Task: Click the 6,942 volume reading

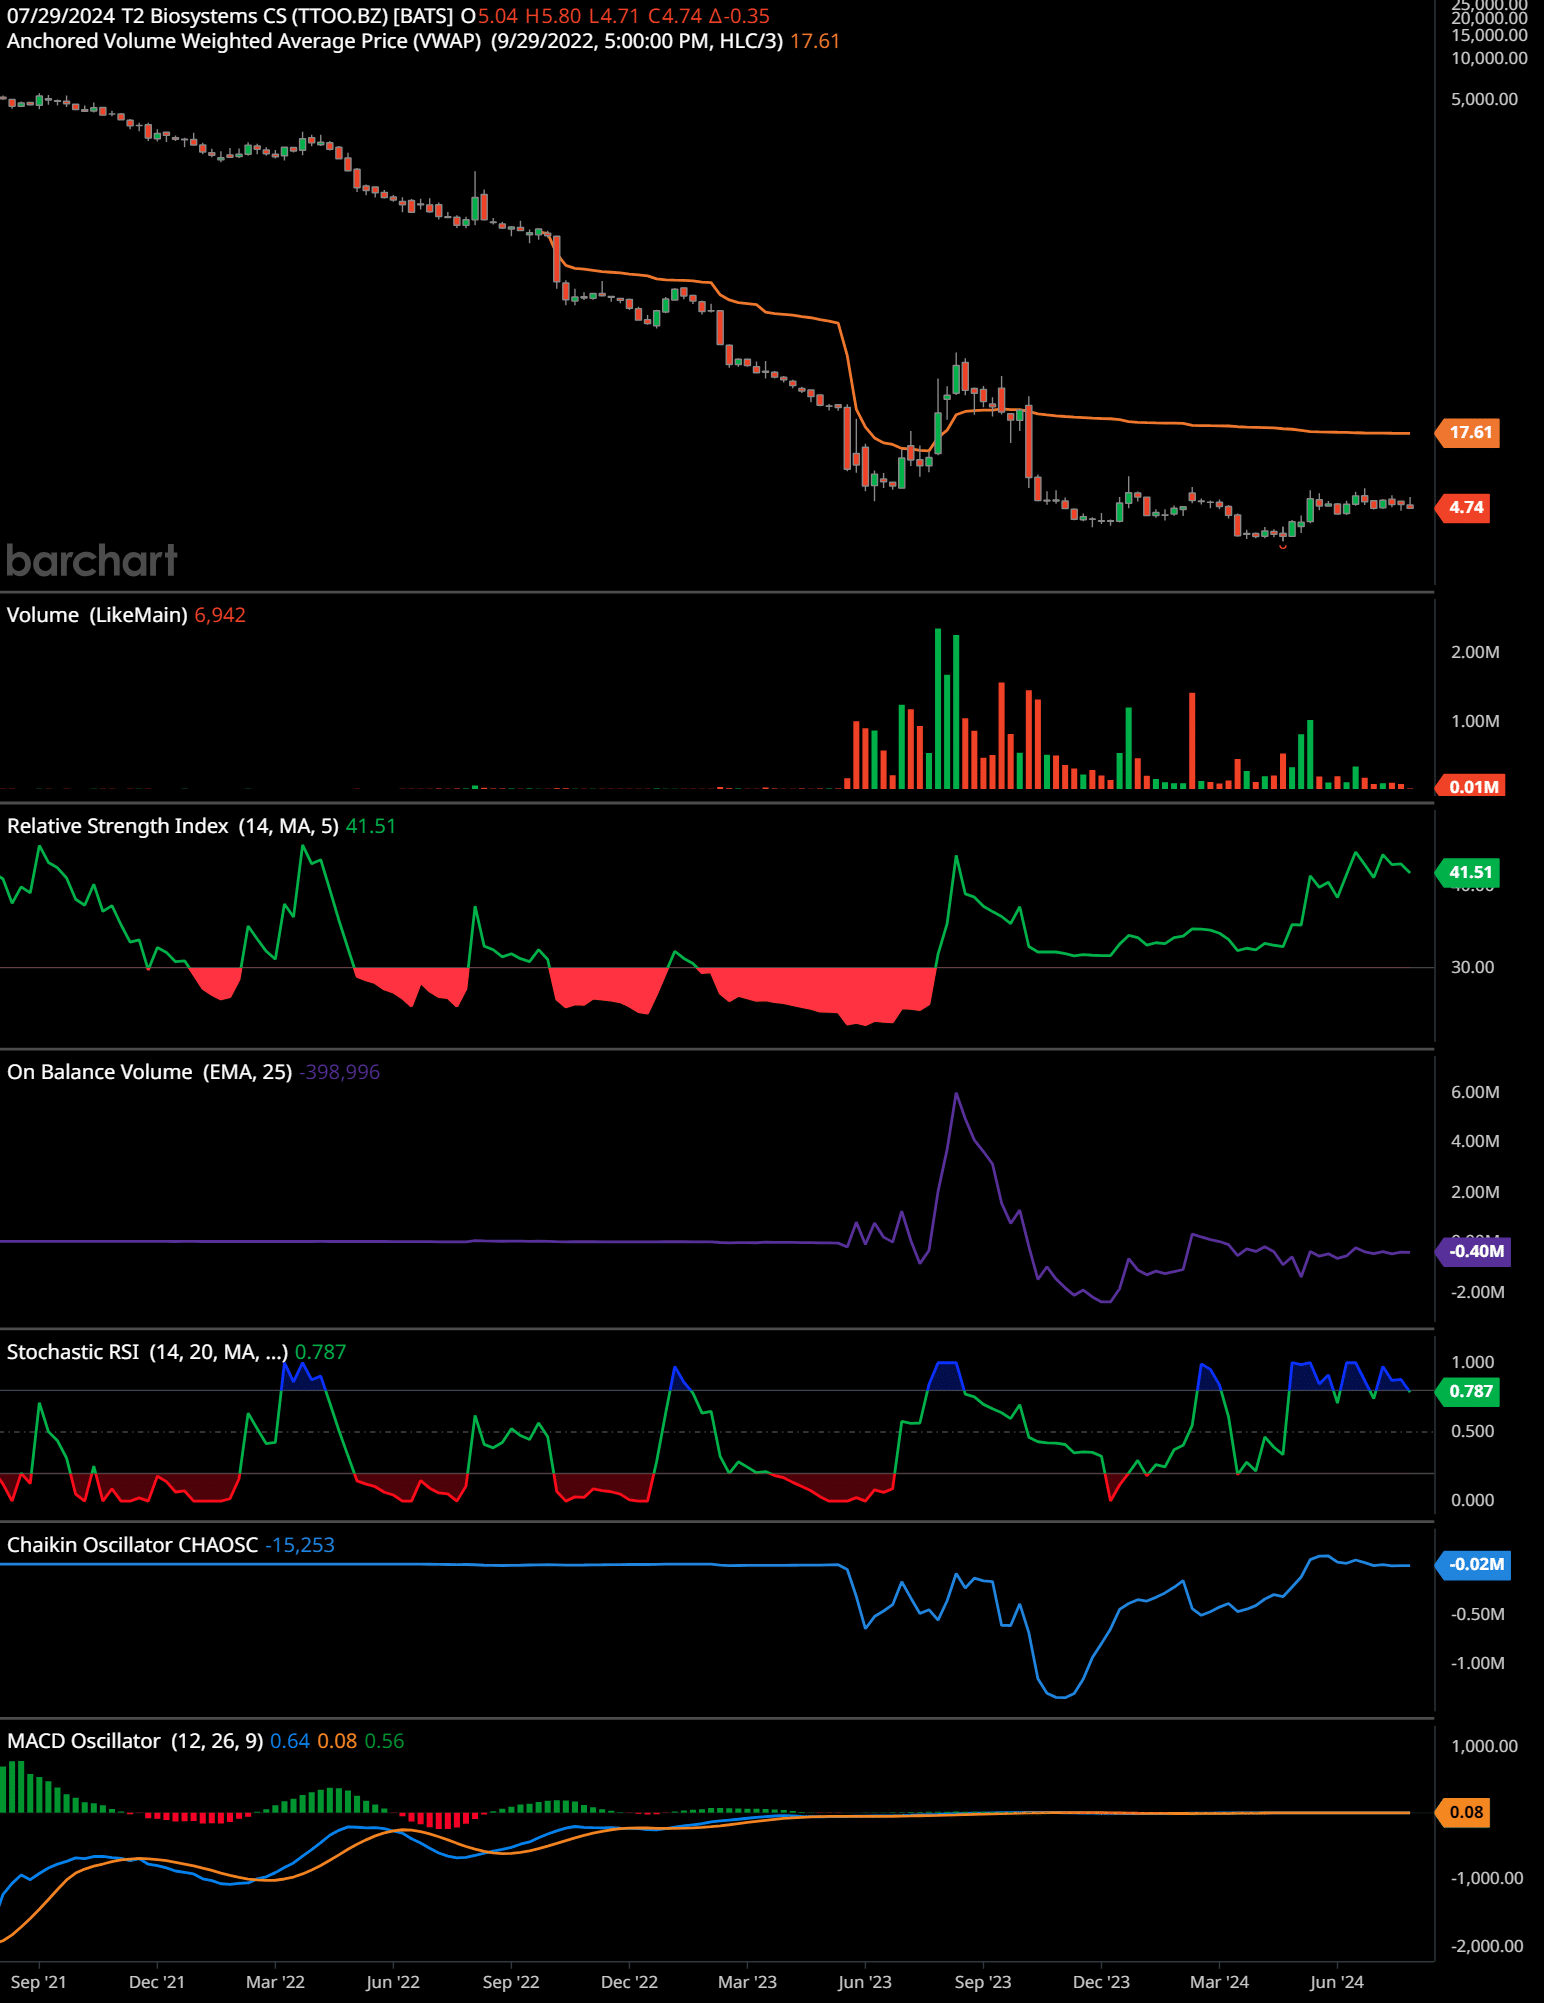Action: [220, 615]
